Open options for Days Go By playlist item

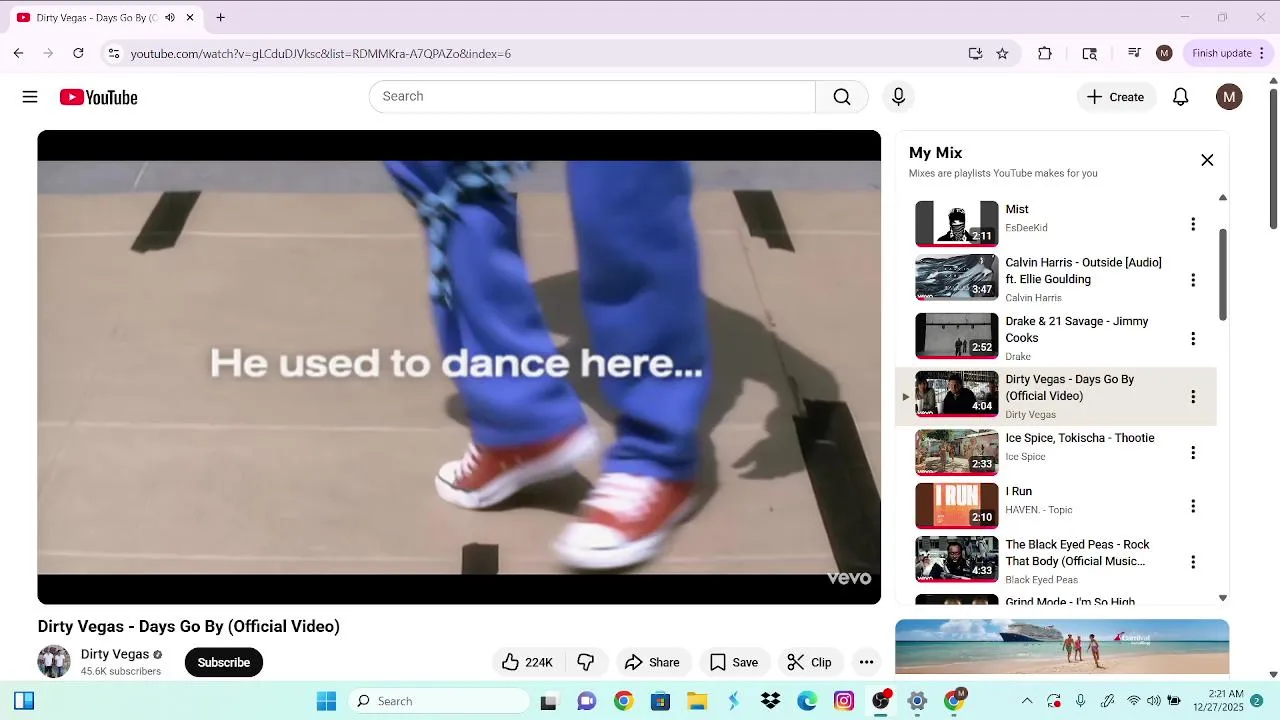click(1192, 397)
